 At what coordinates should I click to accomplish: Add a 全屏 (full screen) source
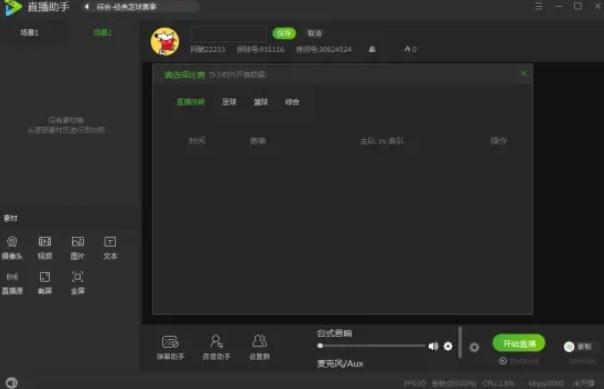[x=77, y=283]
